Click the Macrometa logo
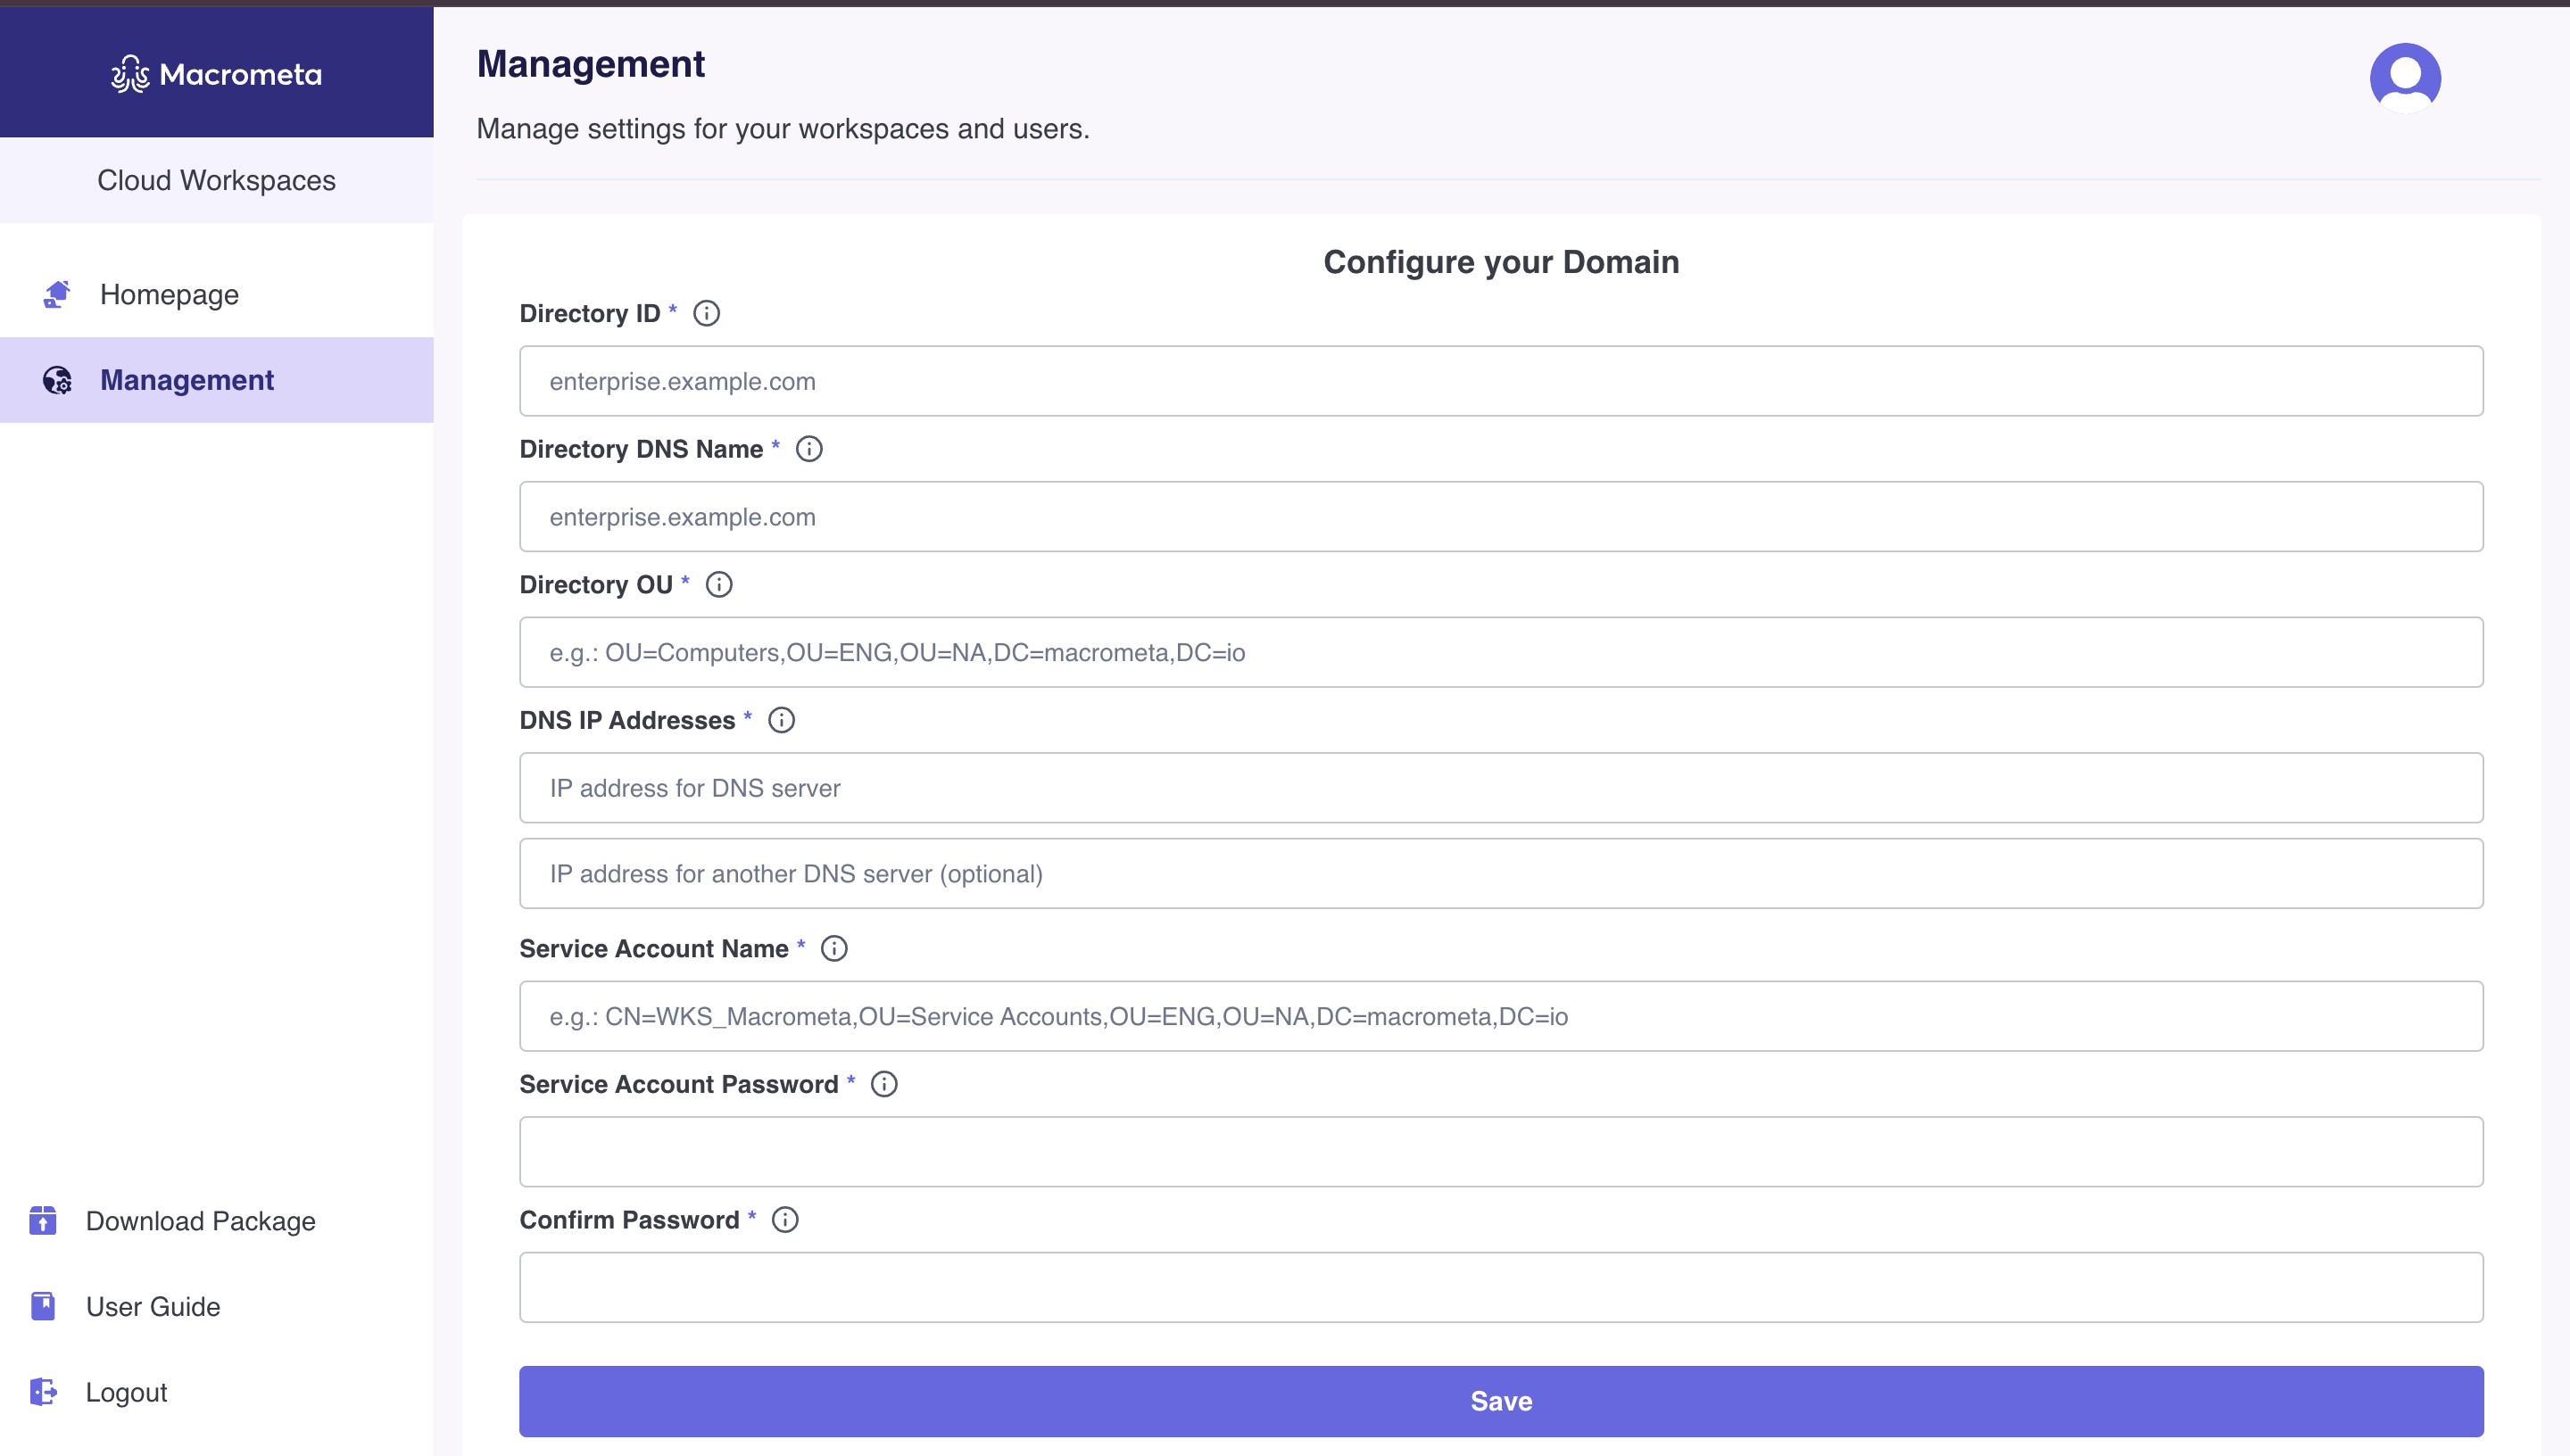Viewport: 2570px width, 1456px height. point(216,74)
